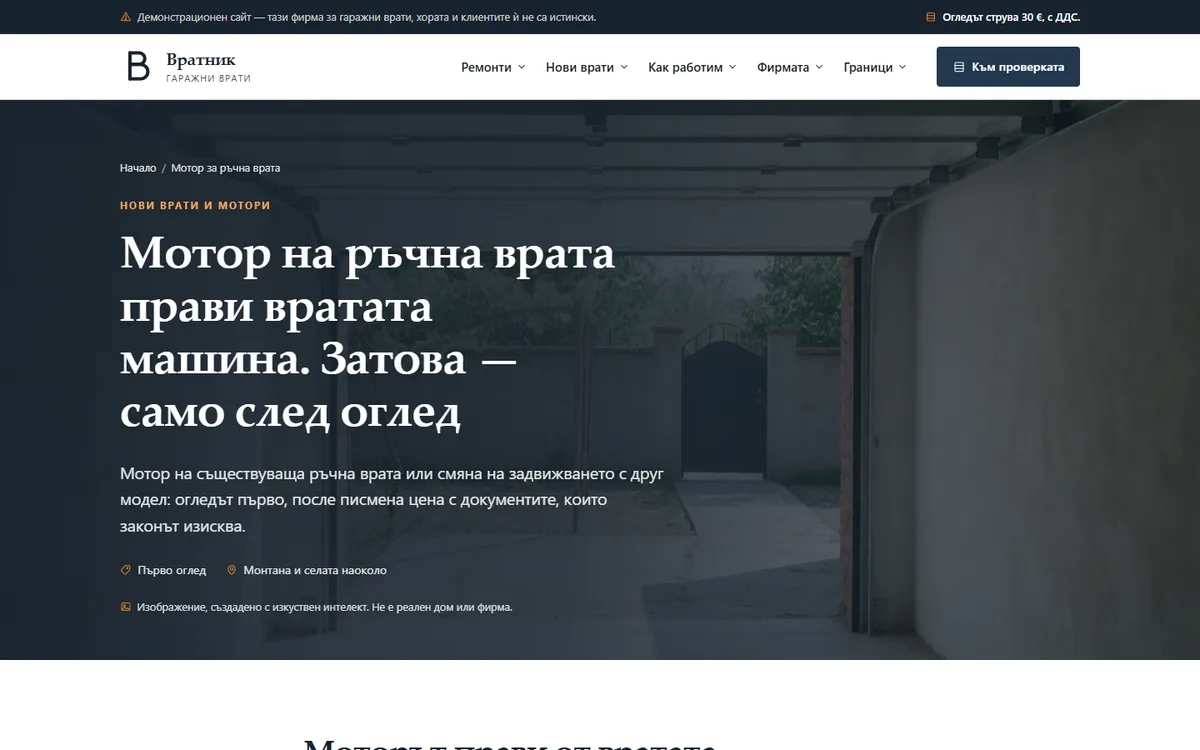Open the Как работим menu
This screenshot has width=1200, height=750.
[692, 67]
